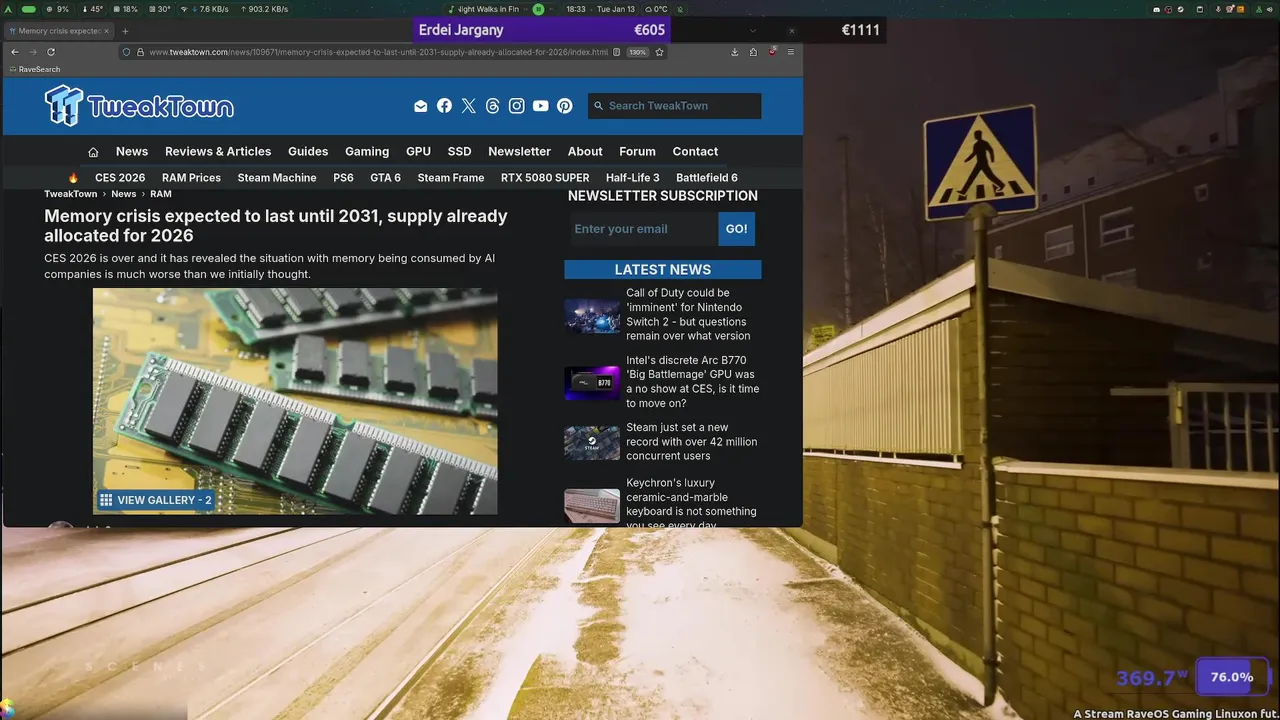Image resolution: width=1280 pixels, height=720 pixels.
Task: Open the Newsletter nav item
Action: [x=519, y=152]
